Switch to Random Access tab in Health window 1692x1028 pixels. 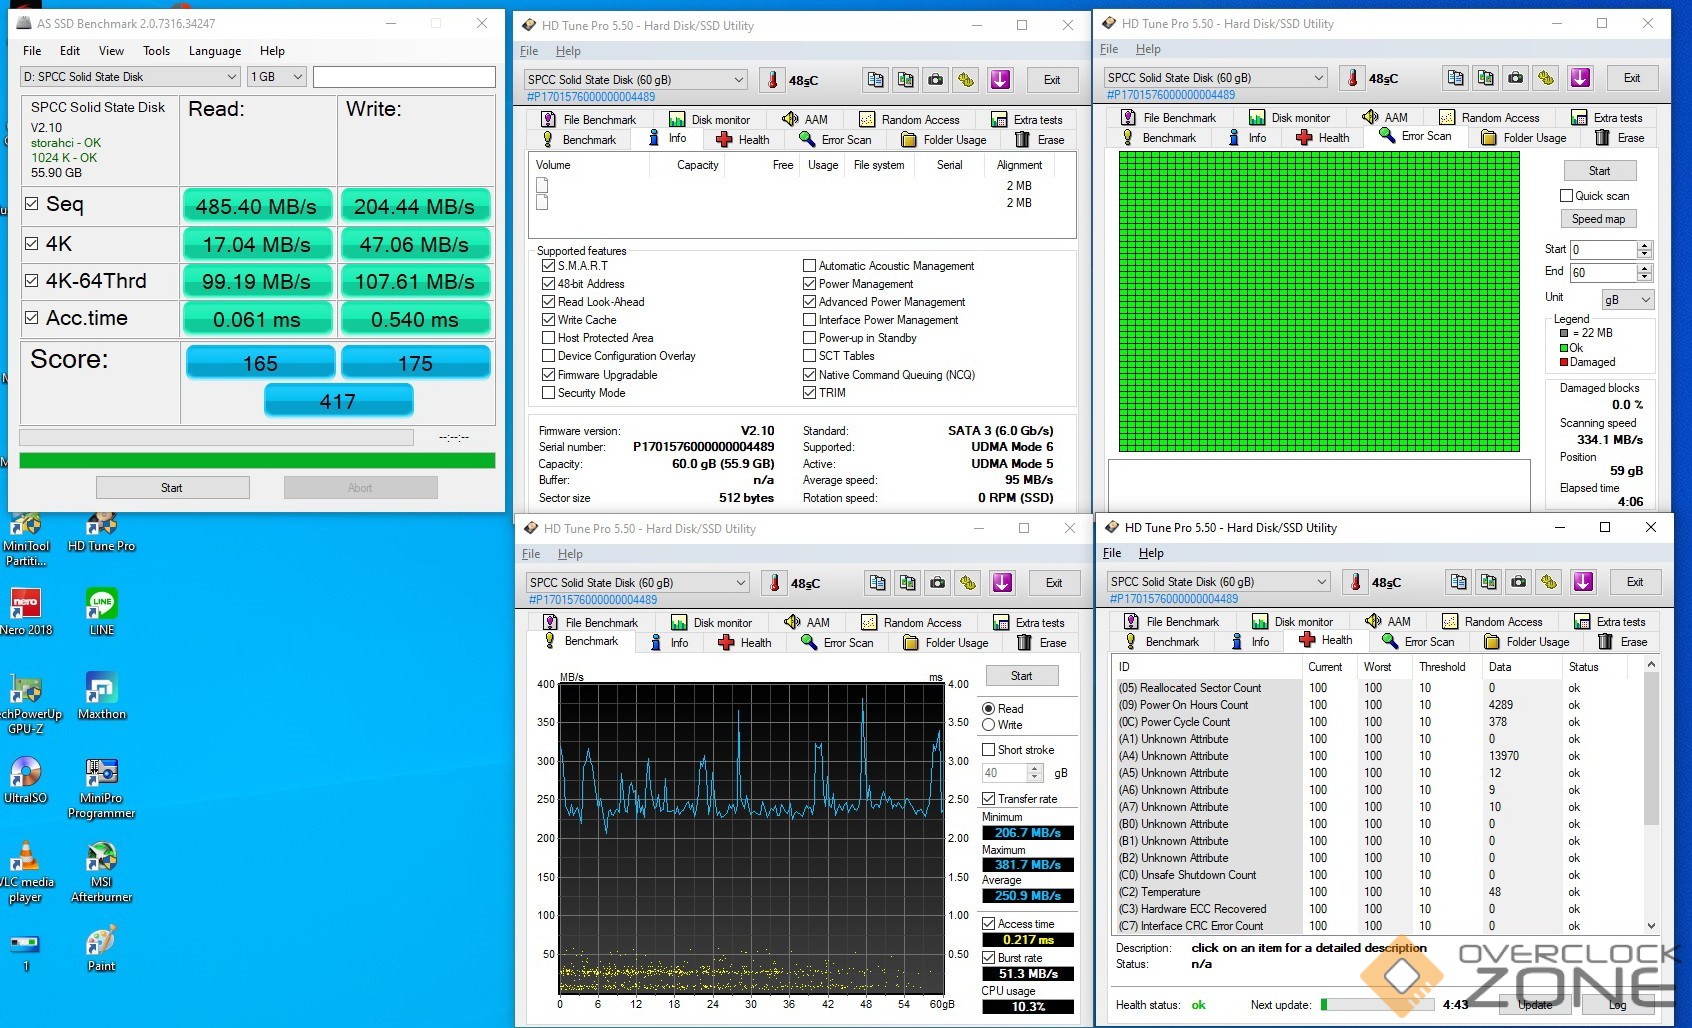tap(1492, 622)
